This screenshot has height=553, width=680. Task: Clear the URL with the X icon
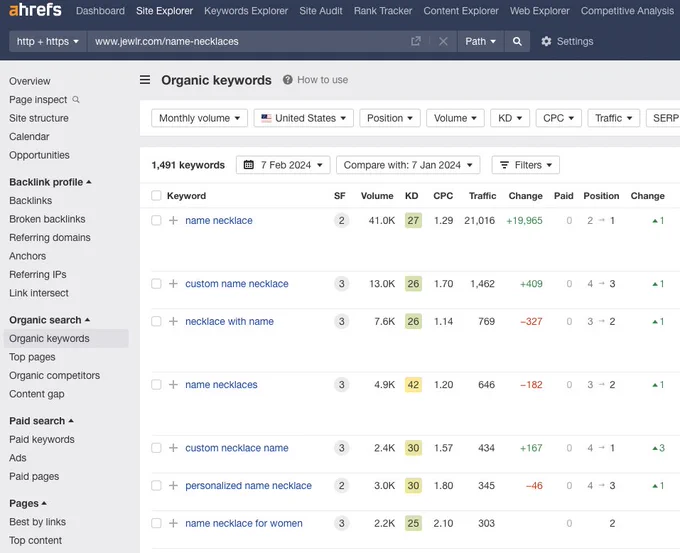coord(443,41)
